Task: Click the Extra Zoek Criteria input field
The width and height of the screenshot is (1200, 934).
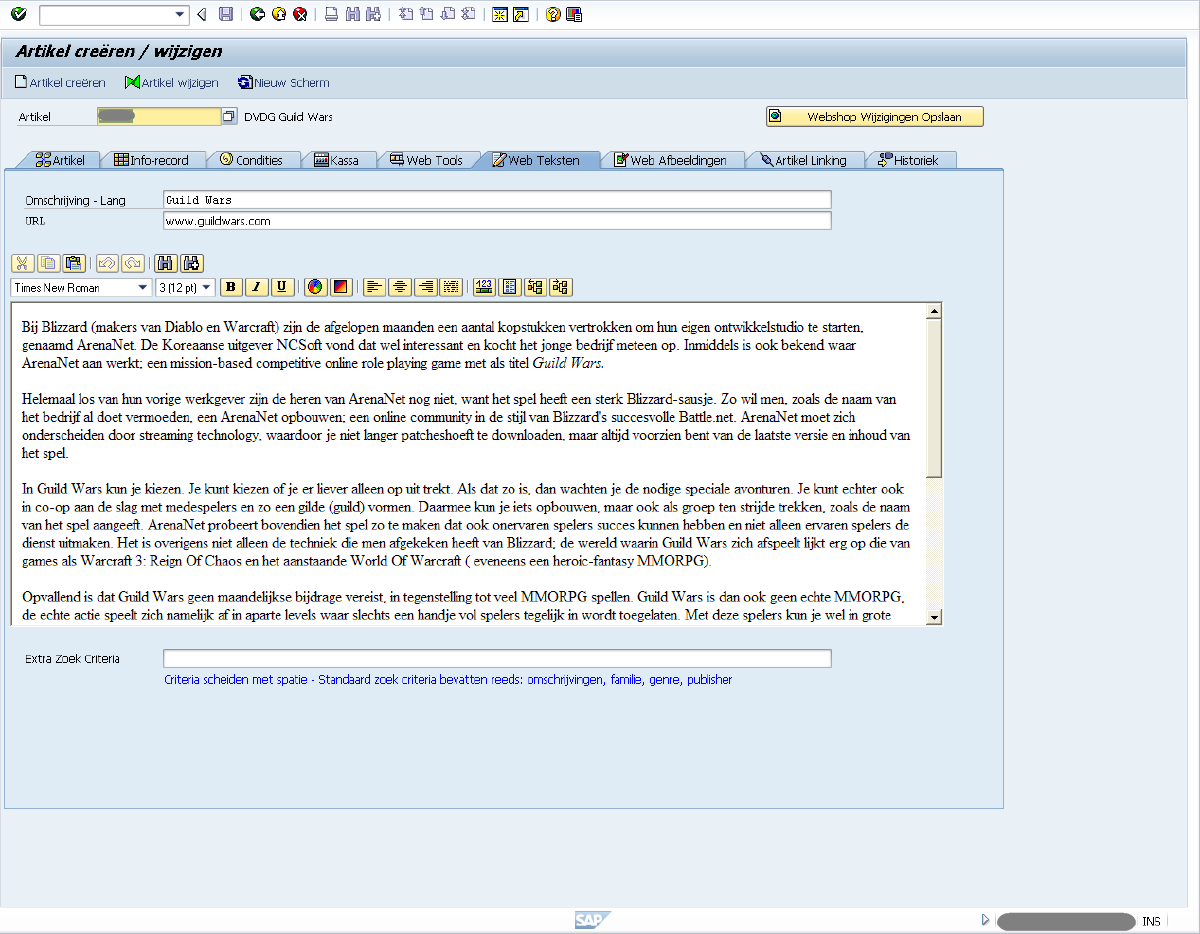Action: coord(497,658)
